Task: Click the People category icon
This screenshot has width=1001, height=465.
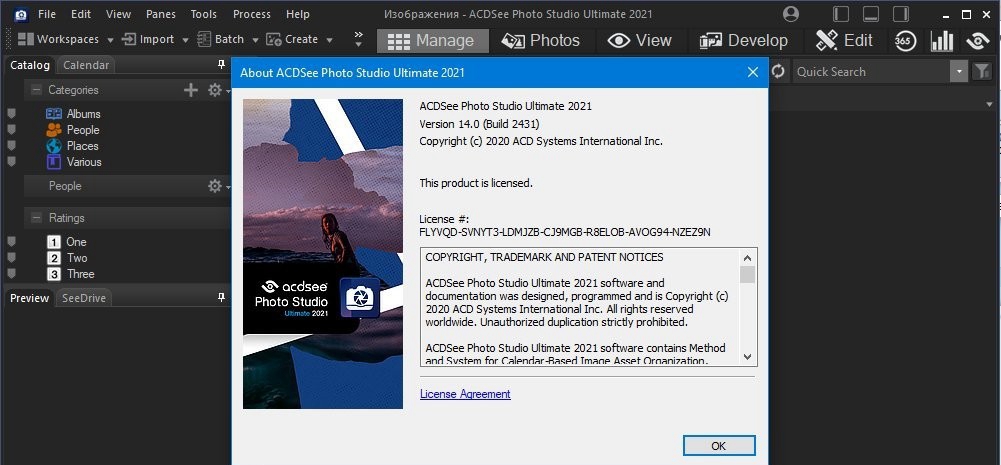Action: [x=54, y=130]
